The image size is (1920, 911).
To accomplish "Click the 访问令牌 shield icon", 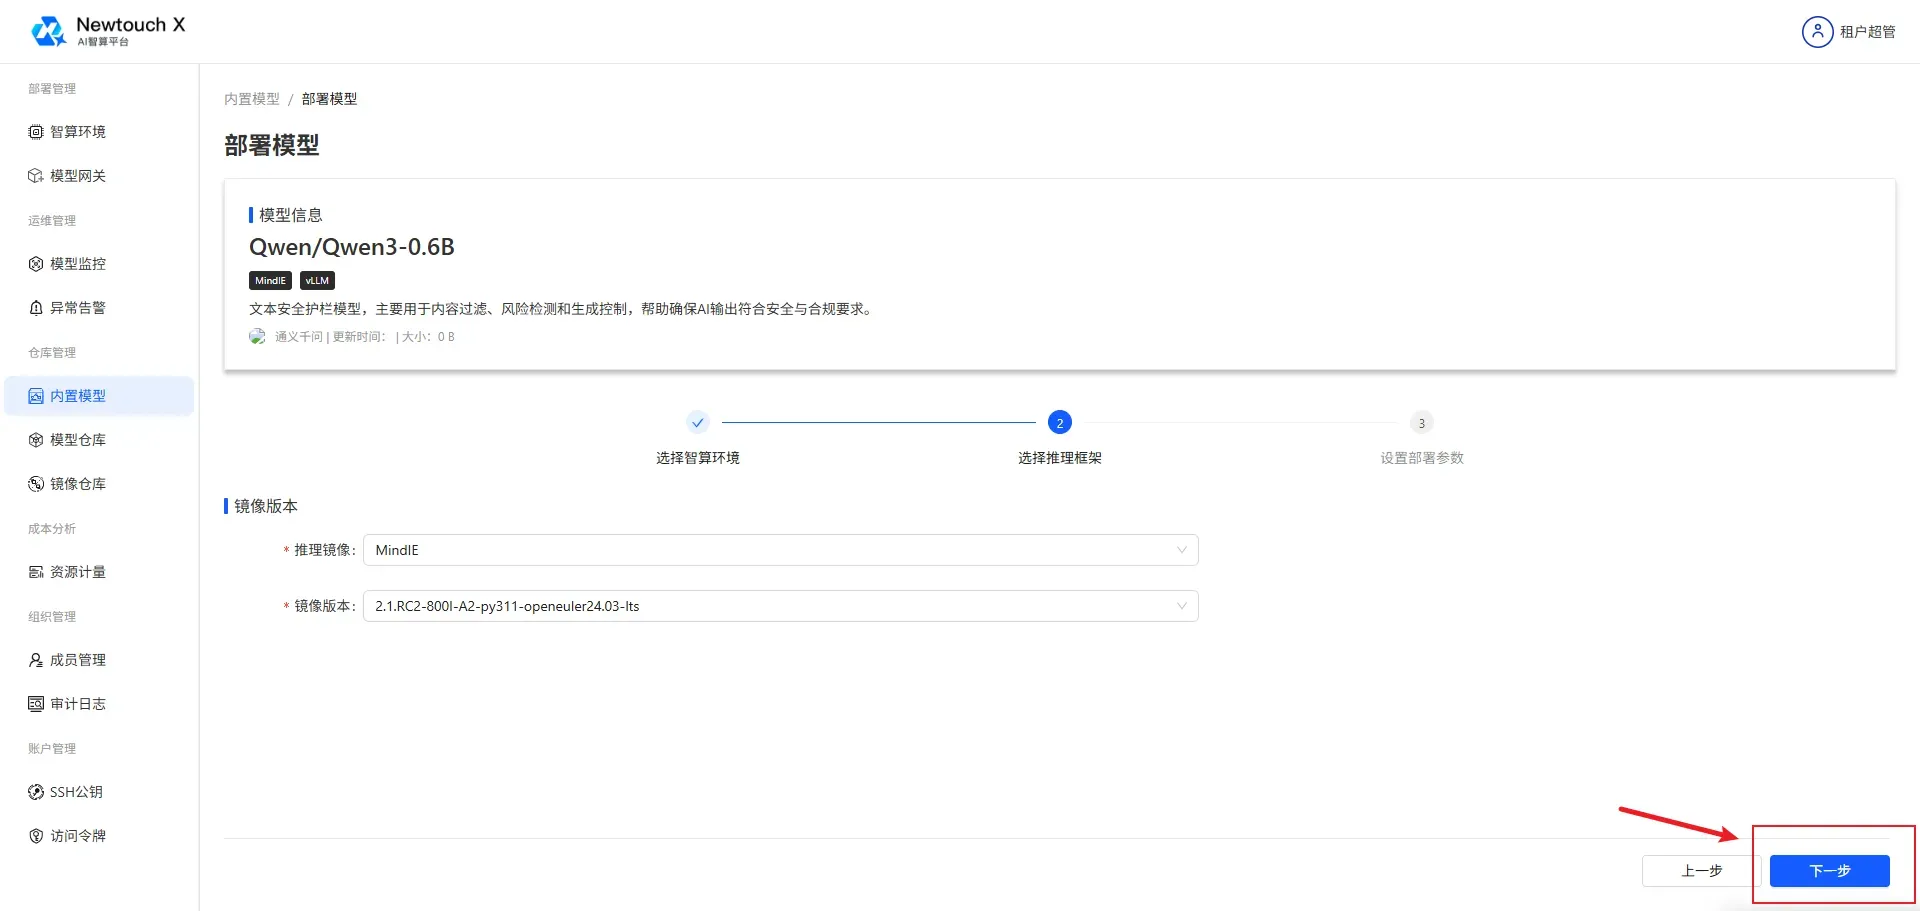I will (36, 836).
